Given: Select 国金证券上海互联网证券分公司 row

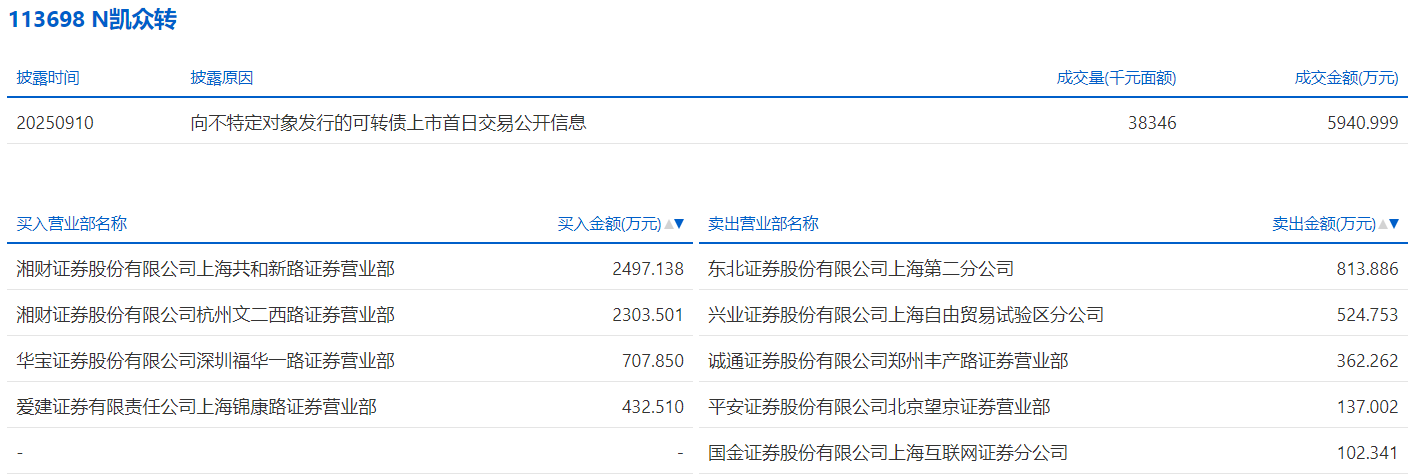Looking at the screenshot, I should point(1053,452).
